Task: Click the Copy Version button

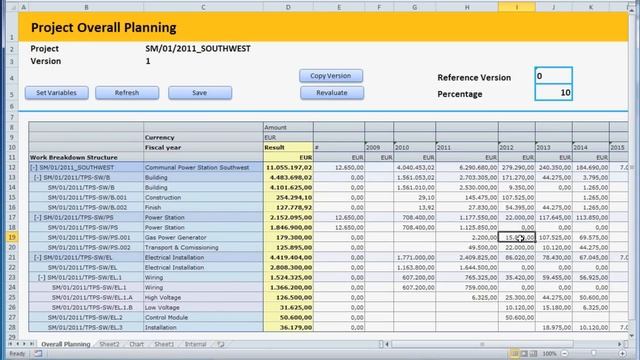Action: pos(331,76)
